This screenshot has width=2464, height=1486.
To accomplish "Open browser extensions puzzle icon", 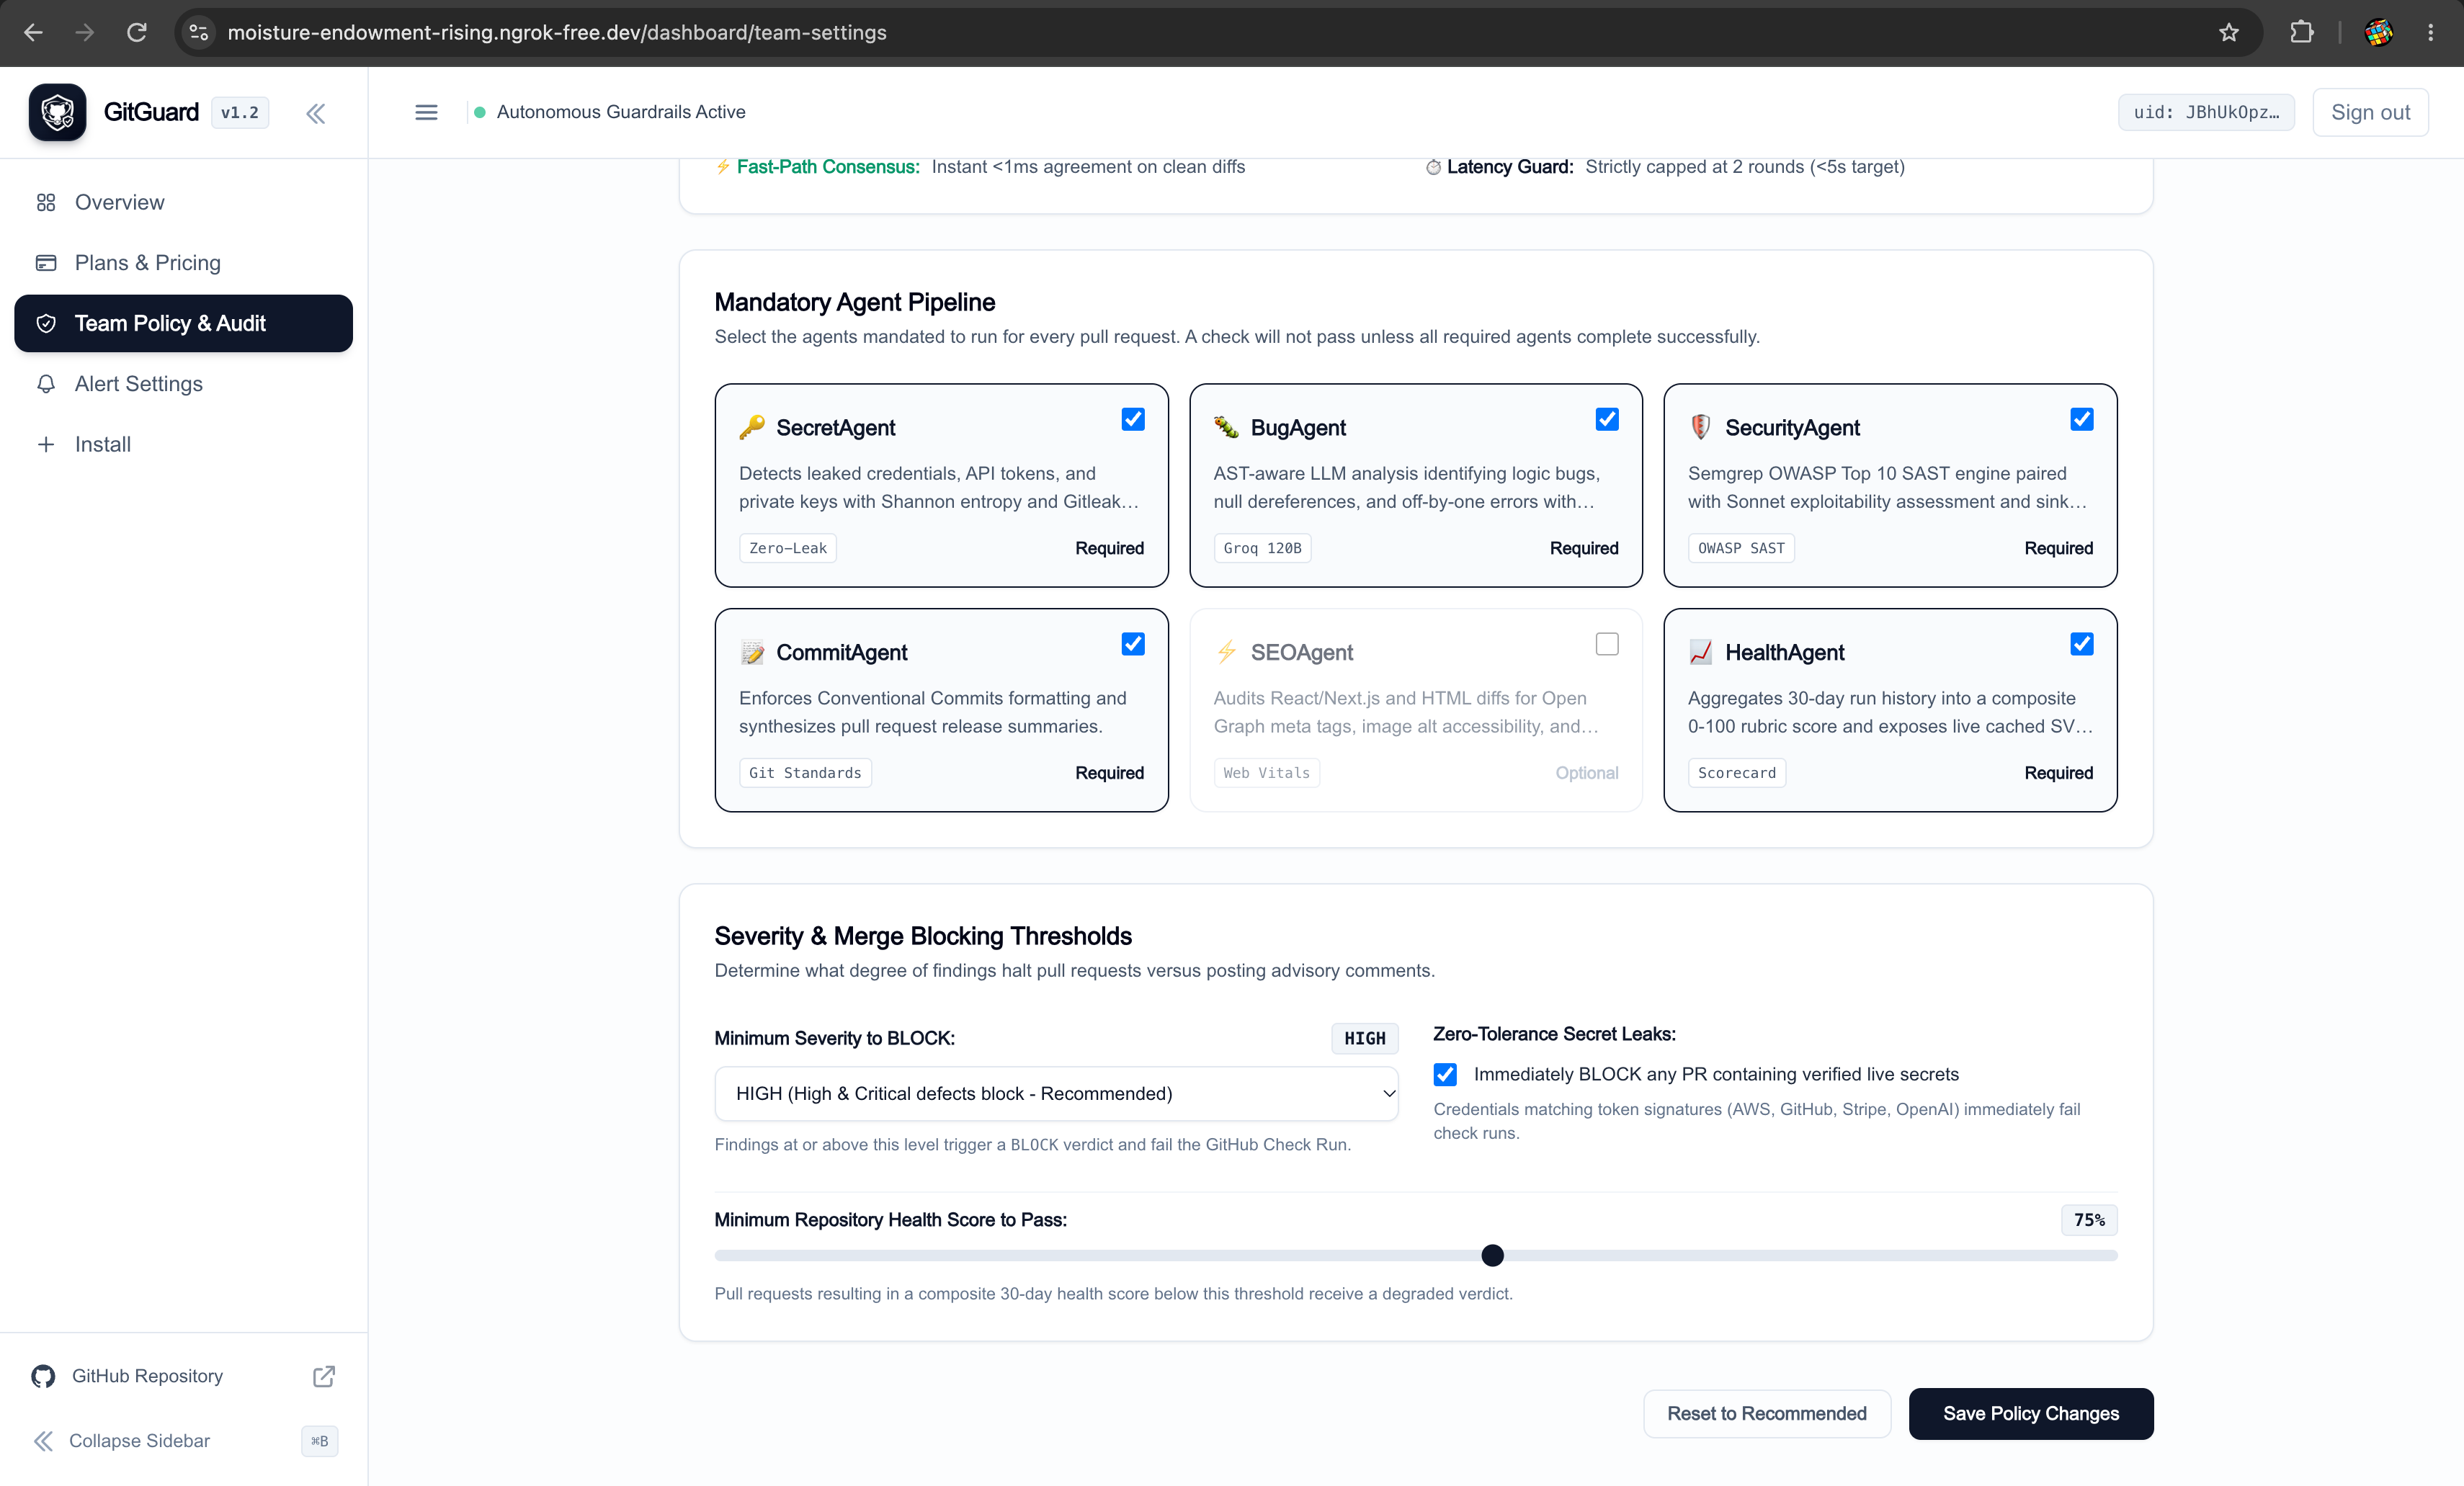I will click(2301, 32).
